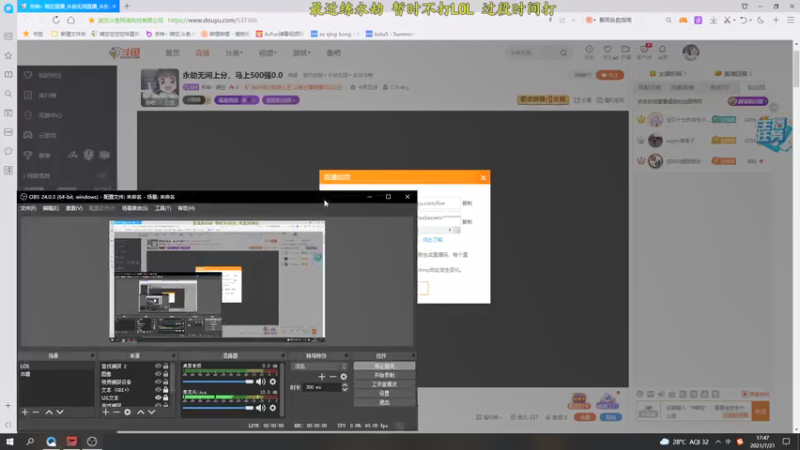Remove source with minus icon in OBS Sources panel
Viewport: 800px width, 450px height.
point(116,412)
